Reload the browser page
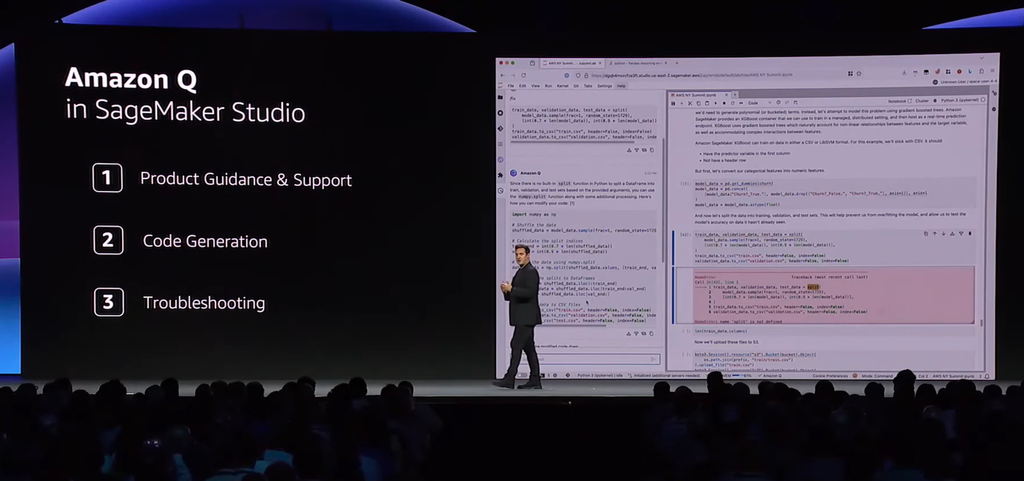This screenshot has width=1024, height=481. 524,76
